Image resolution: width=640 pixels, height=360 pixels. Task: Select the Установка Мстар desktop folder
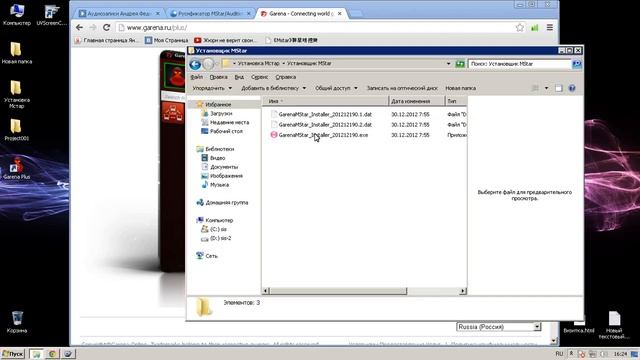[x=16, y=94]
